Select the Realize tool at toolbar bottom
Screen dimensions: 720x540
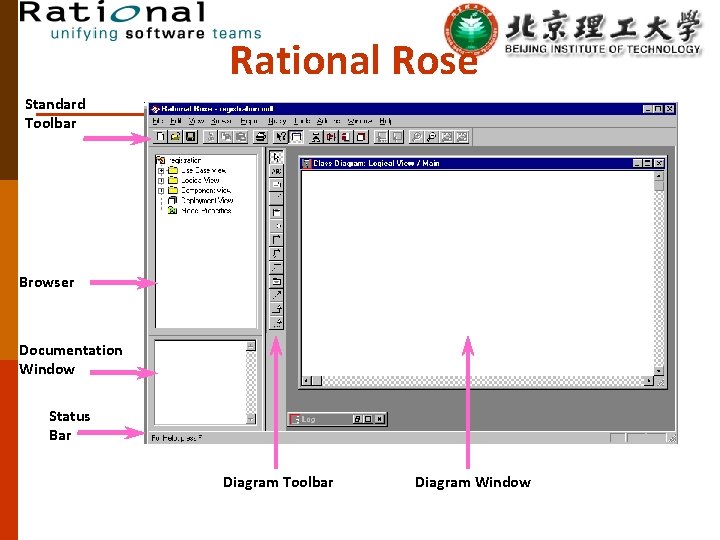(276, 323)
